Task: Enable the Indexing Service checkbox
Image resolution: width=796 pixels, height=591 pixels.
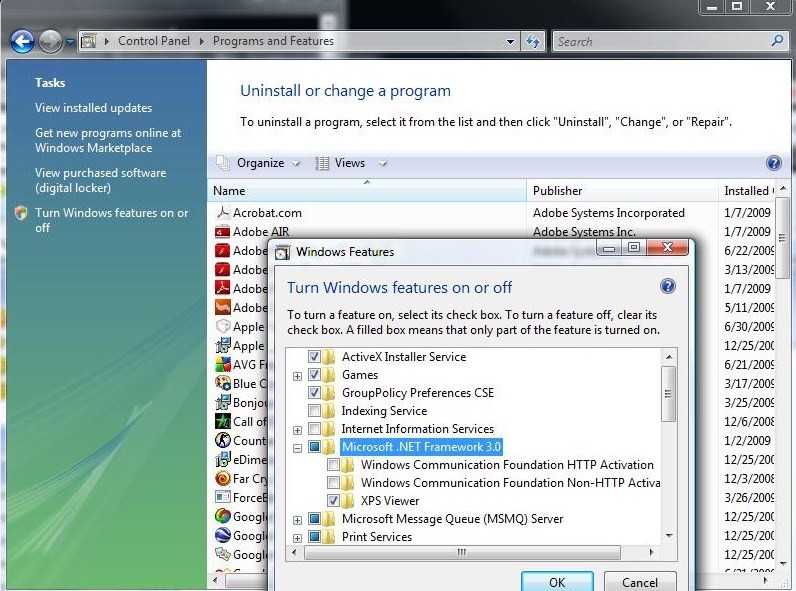Action: coord(314,411)
